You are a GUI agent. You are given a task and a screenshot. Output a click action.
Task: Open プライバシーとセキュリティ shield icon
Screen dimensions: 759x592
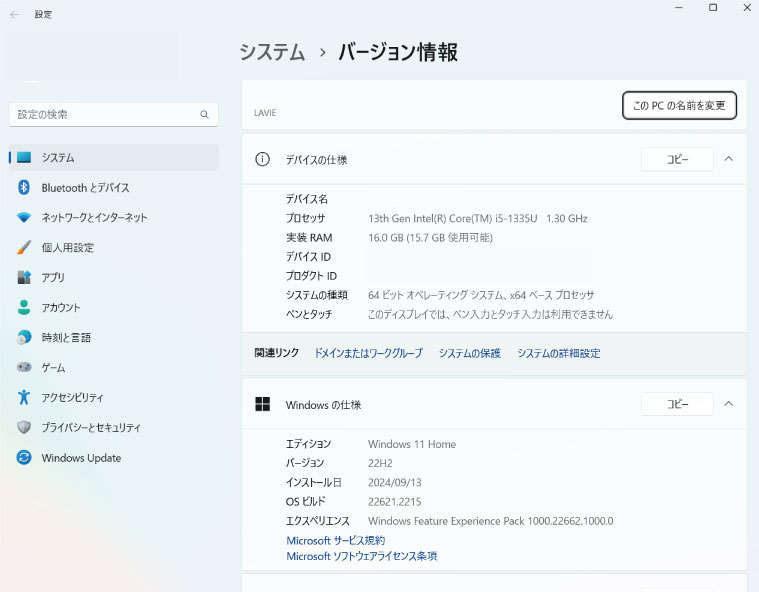24,428
